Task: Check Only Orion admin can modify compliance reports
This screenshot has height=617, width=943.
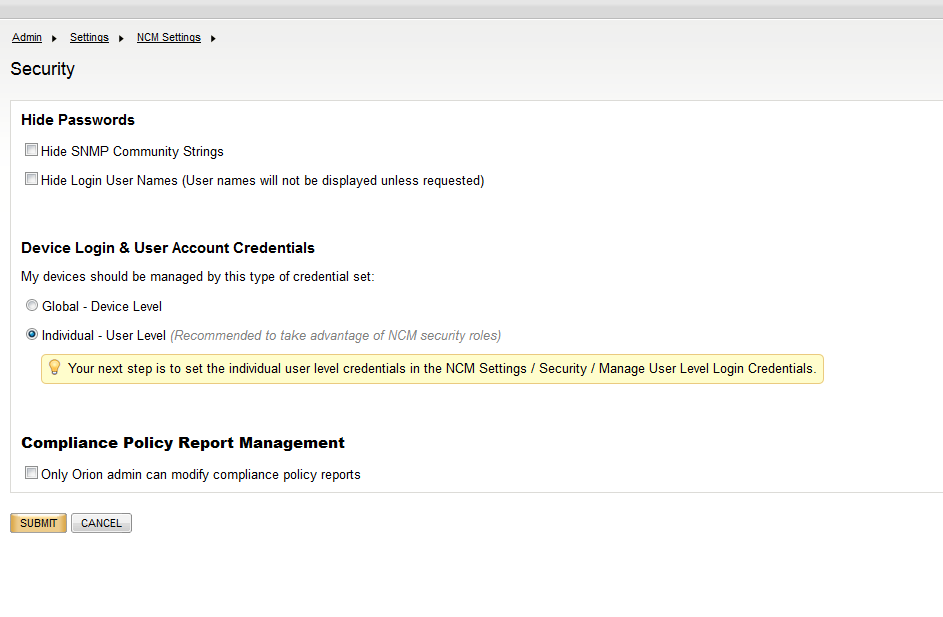Action: pos(31,472)
